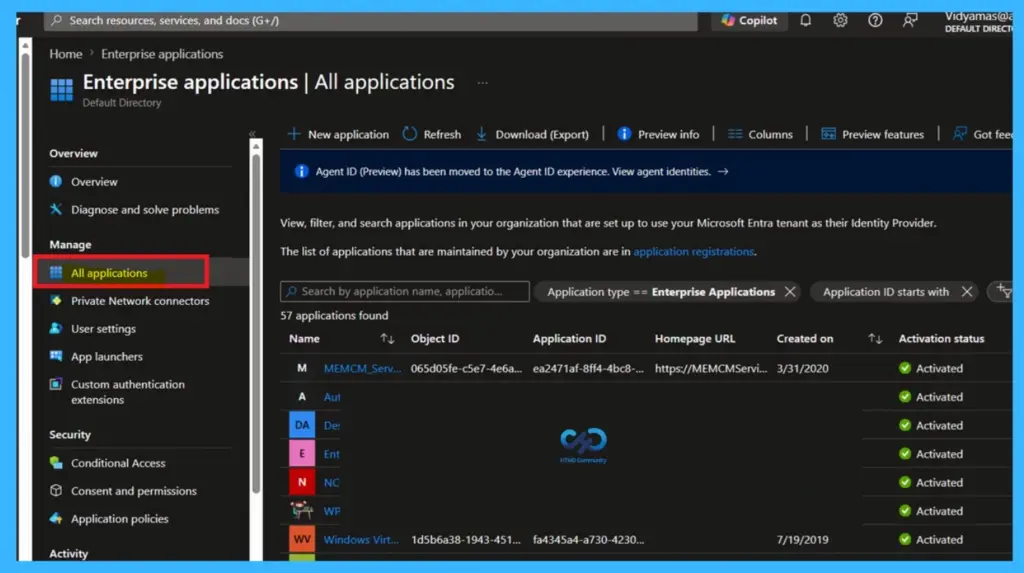1024x573 pixels.
Task: Click the Application ID column header
Action: pos(569,338)
